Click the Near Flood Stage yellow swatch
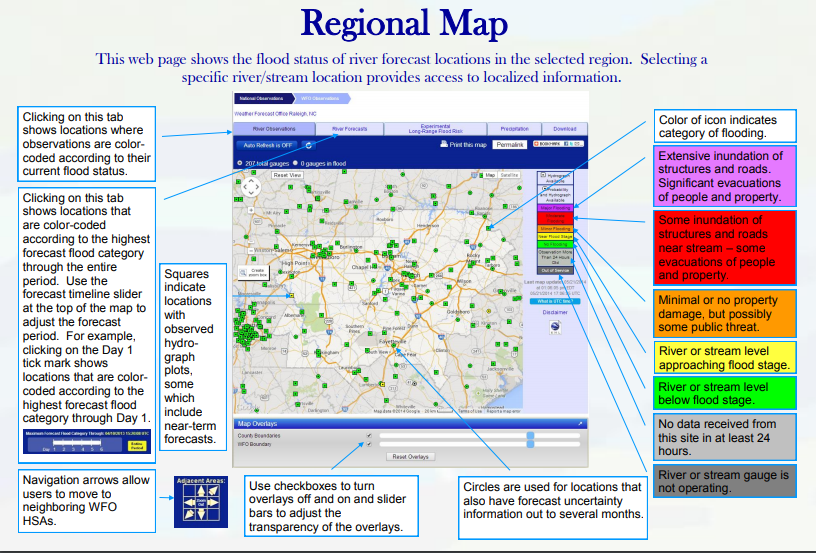This screenshot has height=553, width=816. 555,236
